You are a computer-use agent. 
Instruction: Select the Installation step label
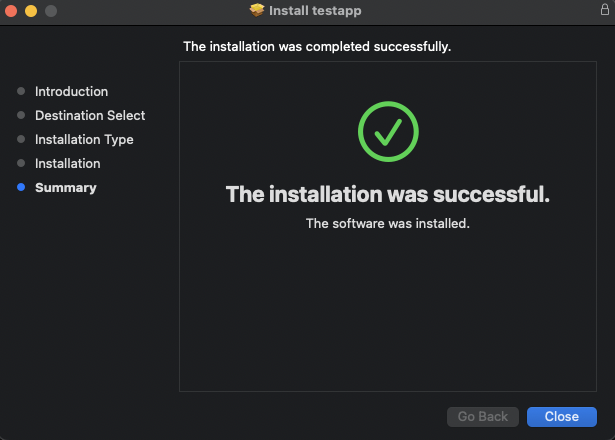[67, 163]
